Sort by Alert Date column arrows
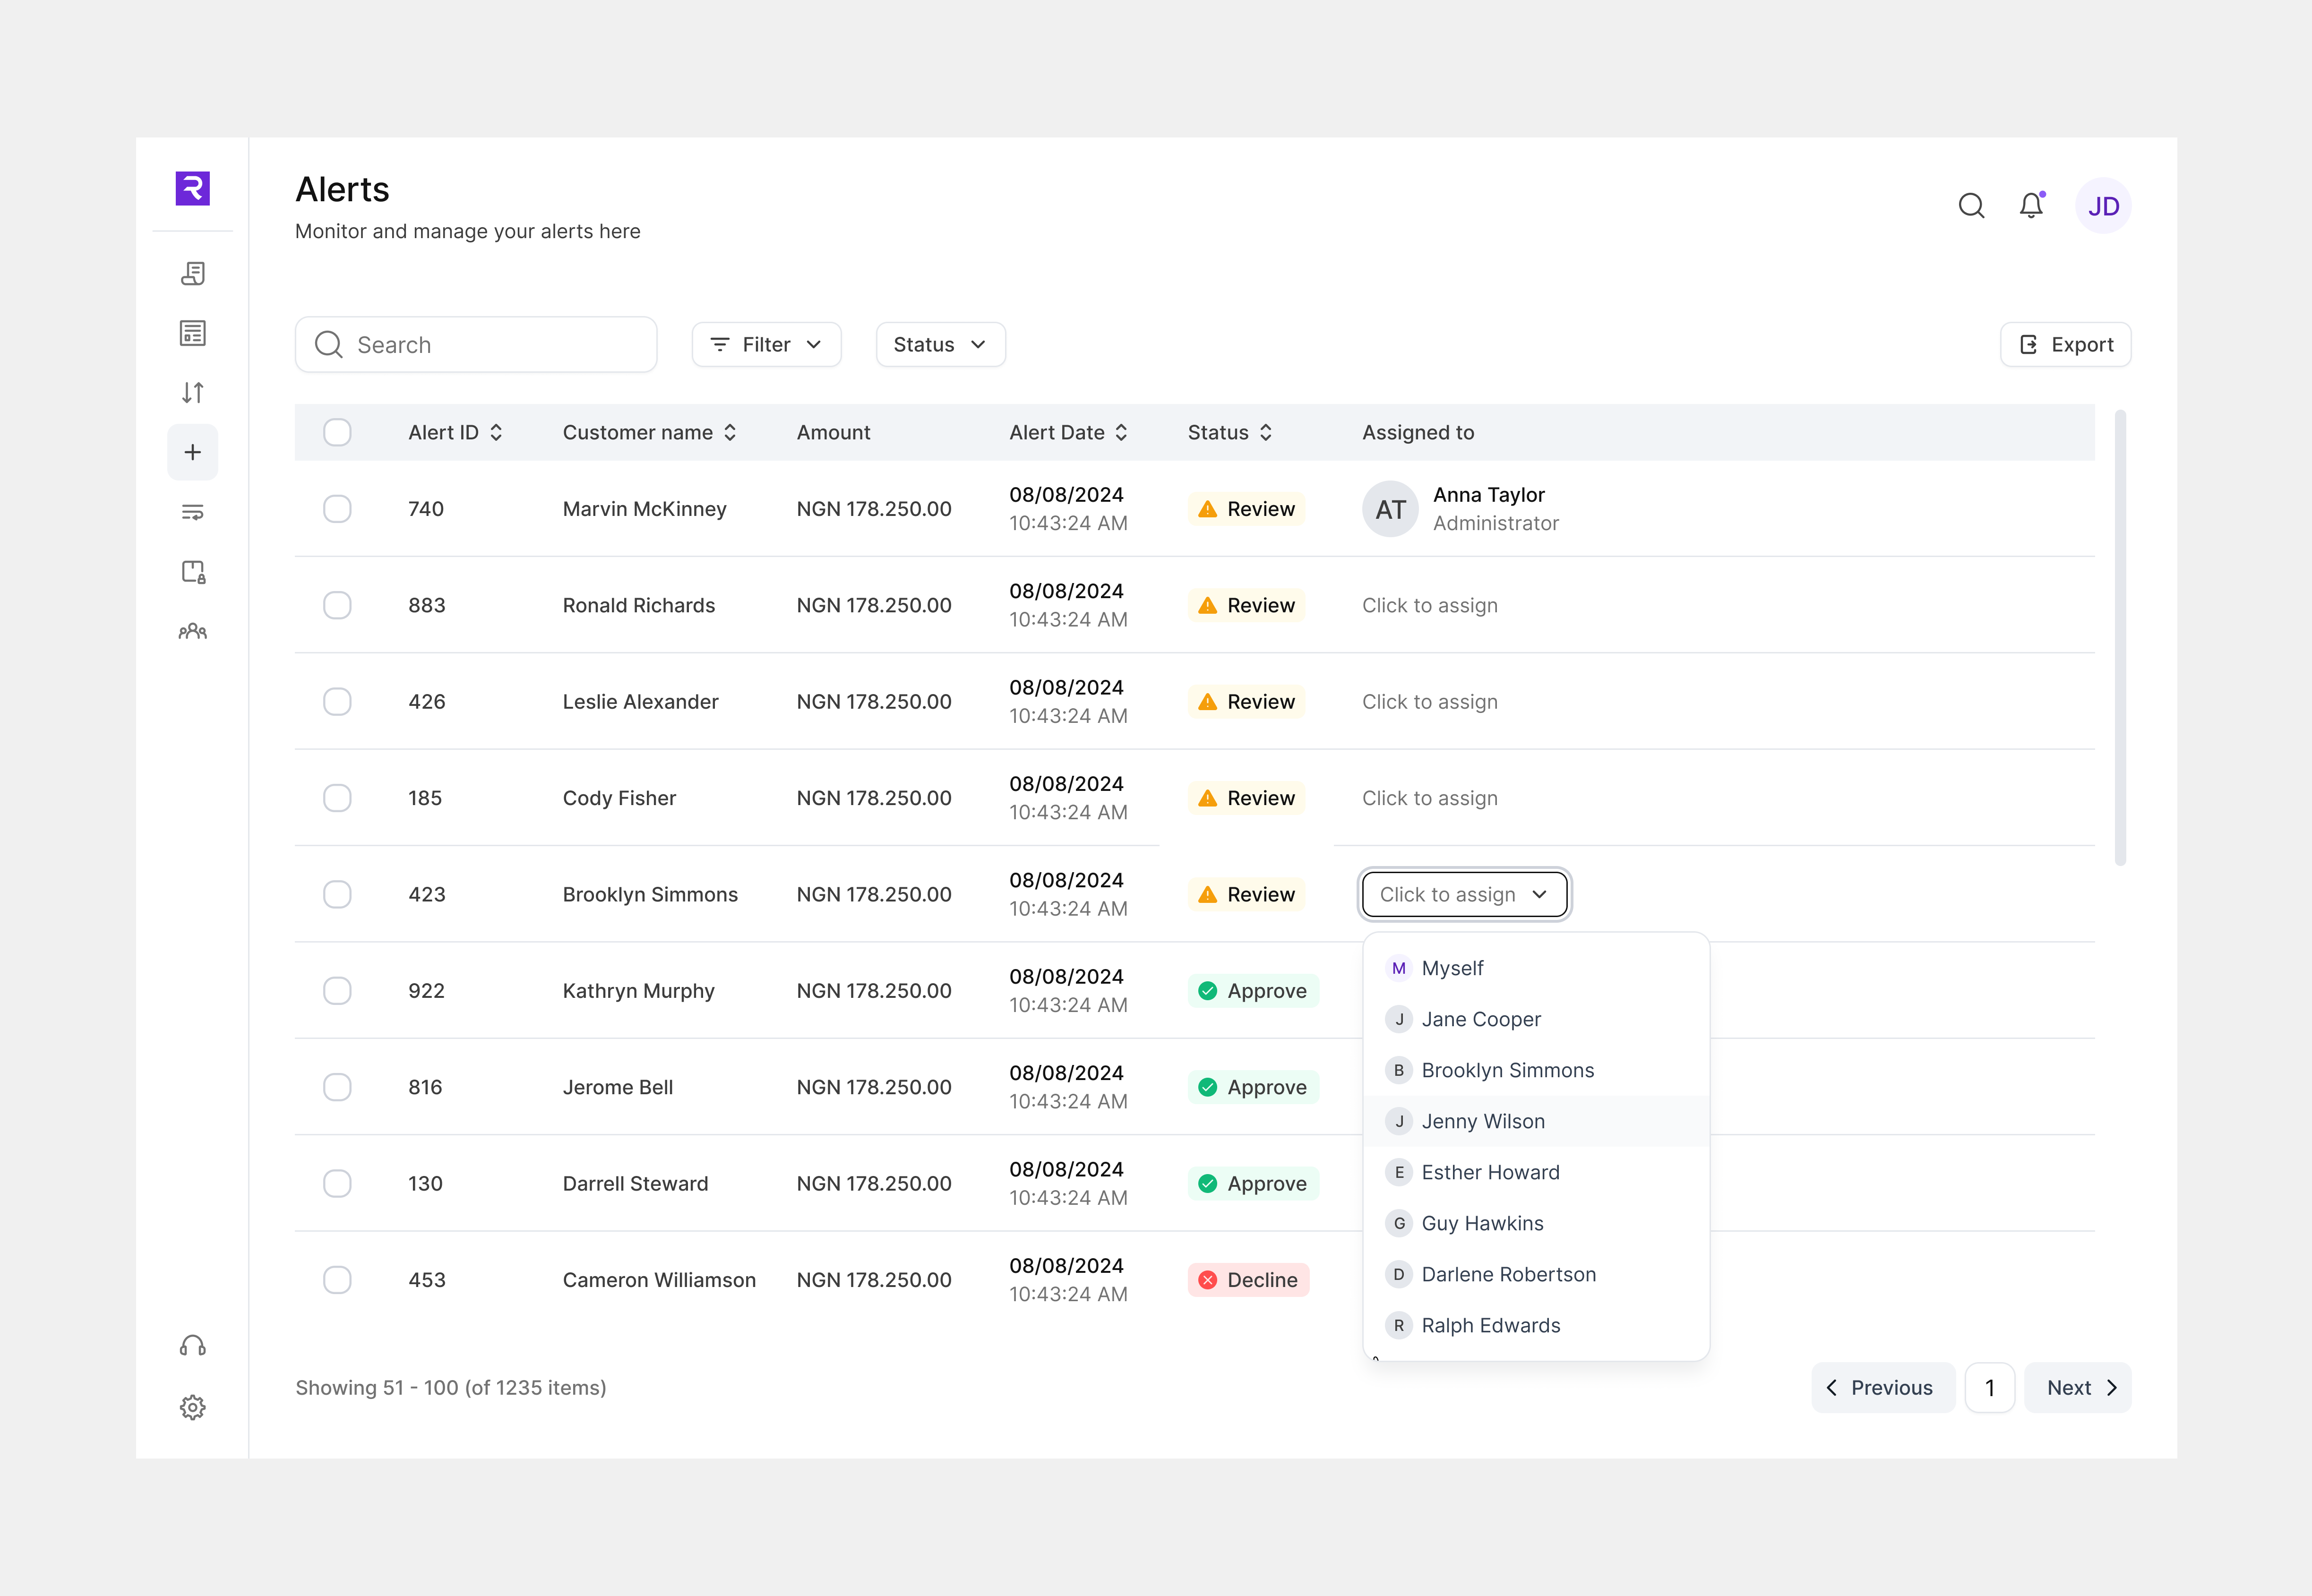2312x1596 pixels. click(x=1121, y=432)
